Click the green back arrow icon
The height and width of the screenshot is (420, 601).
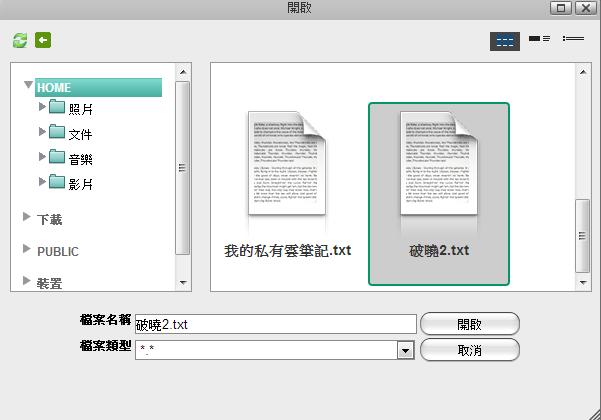pos(43,40)
